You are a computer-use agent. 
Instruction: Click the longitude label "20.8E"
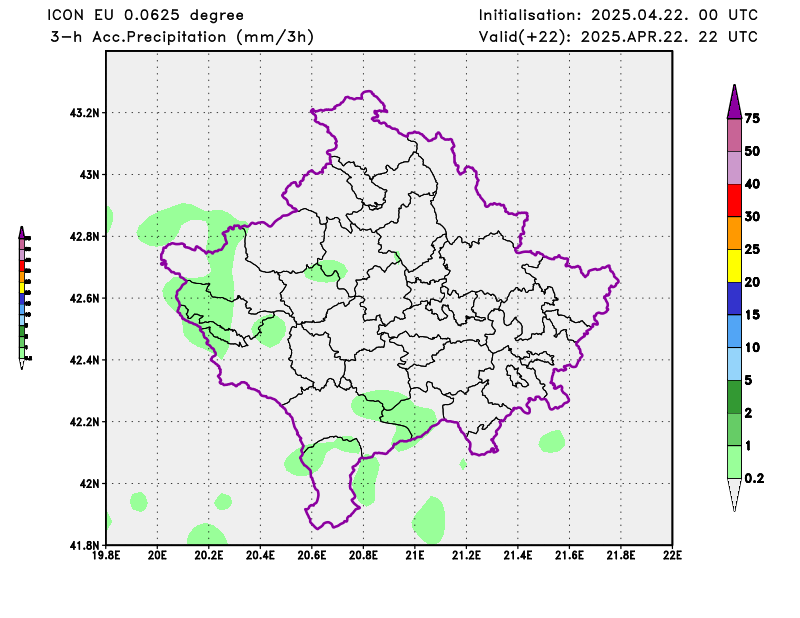pos(363,555)
